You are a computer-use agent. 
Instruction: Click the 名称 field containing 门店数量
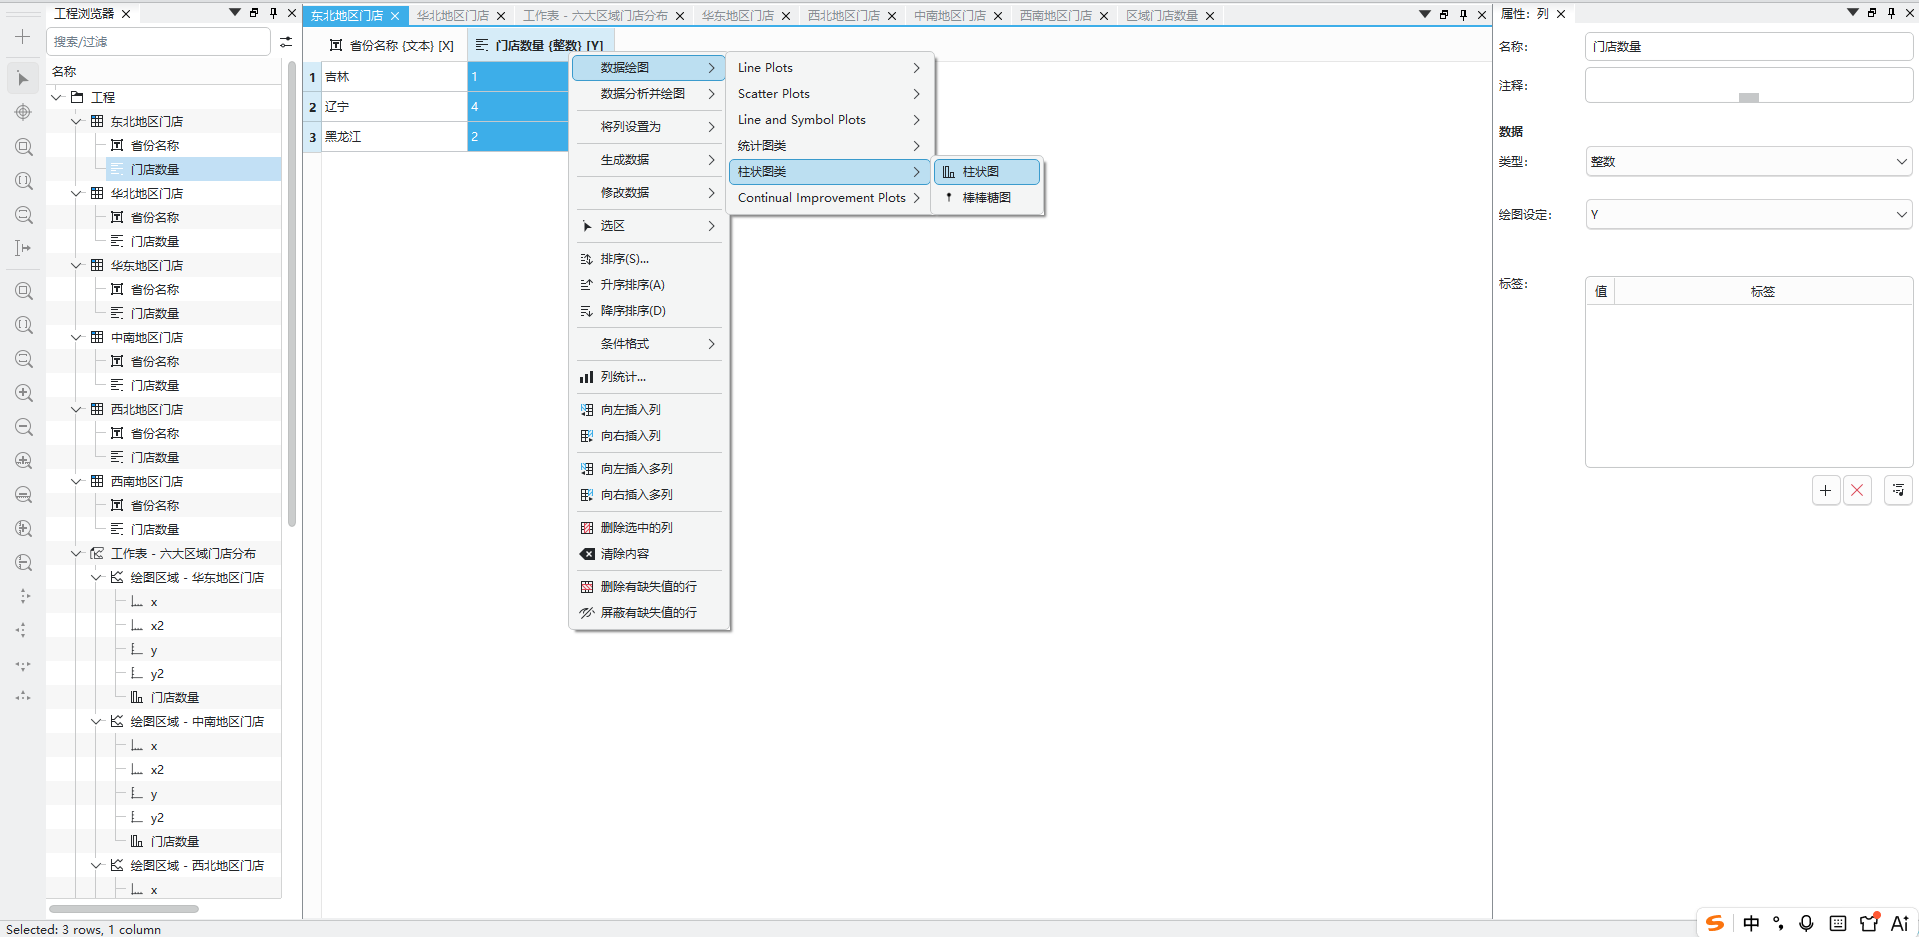[x=1749, y=47]
